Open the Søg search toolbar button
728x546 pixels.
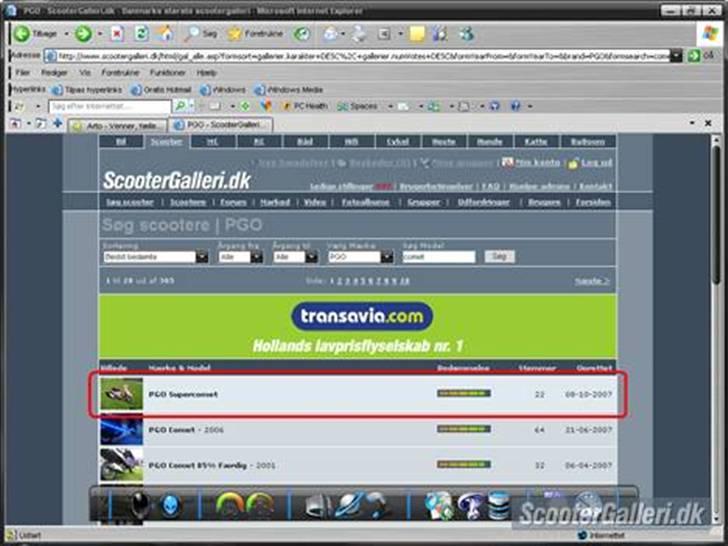click(x=201, y=34)
